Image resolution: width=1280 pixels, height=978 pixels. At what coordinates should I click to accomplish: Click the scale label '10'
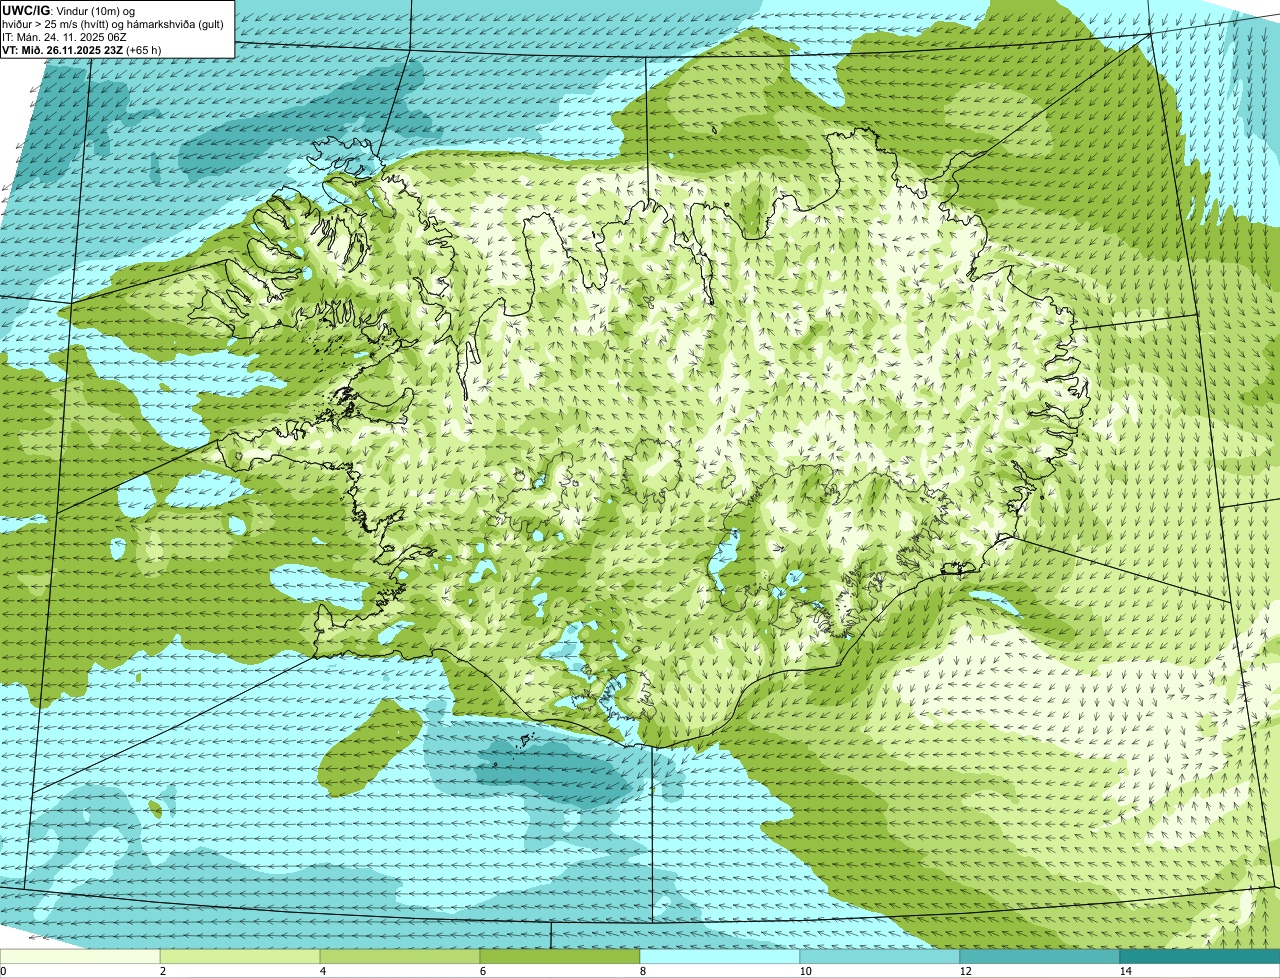tap(804, 971)
